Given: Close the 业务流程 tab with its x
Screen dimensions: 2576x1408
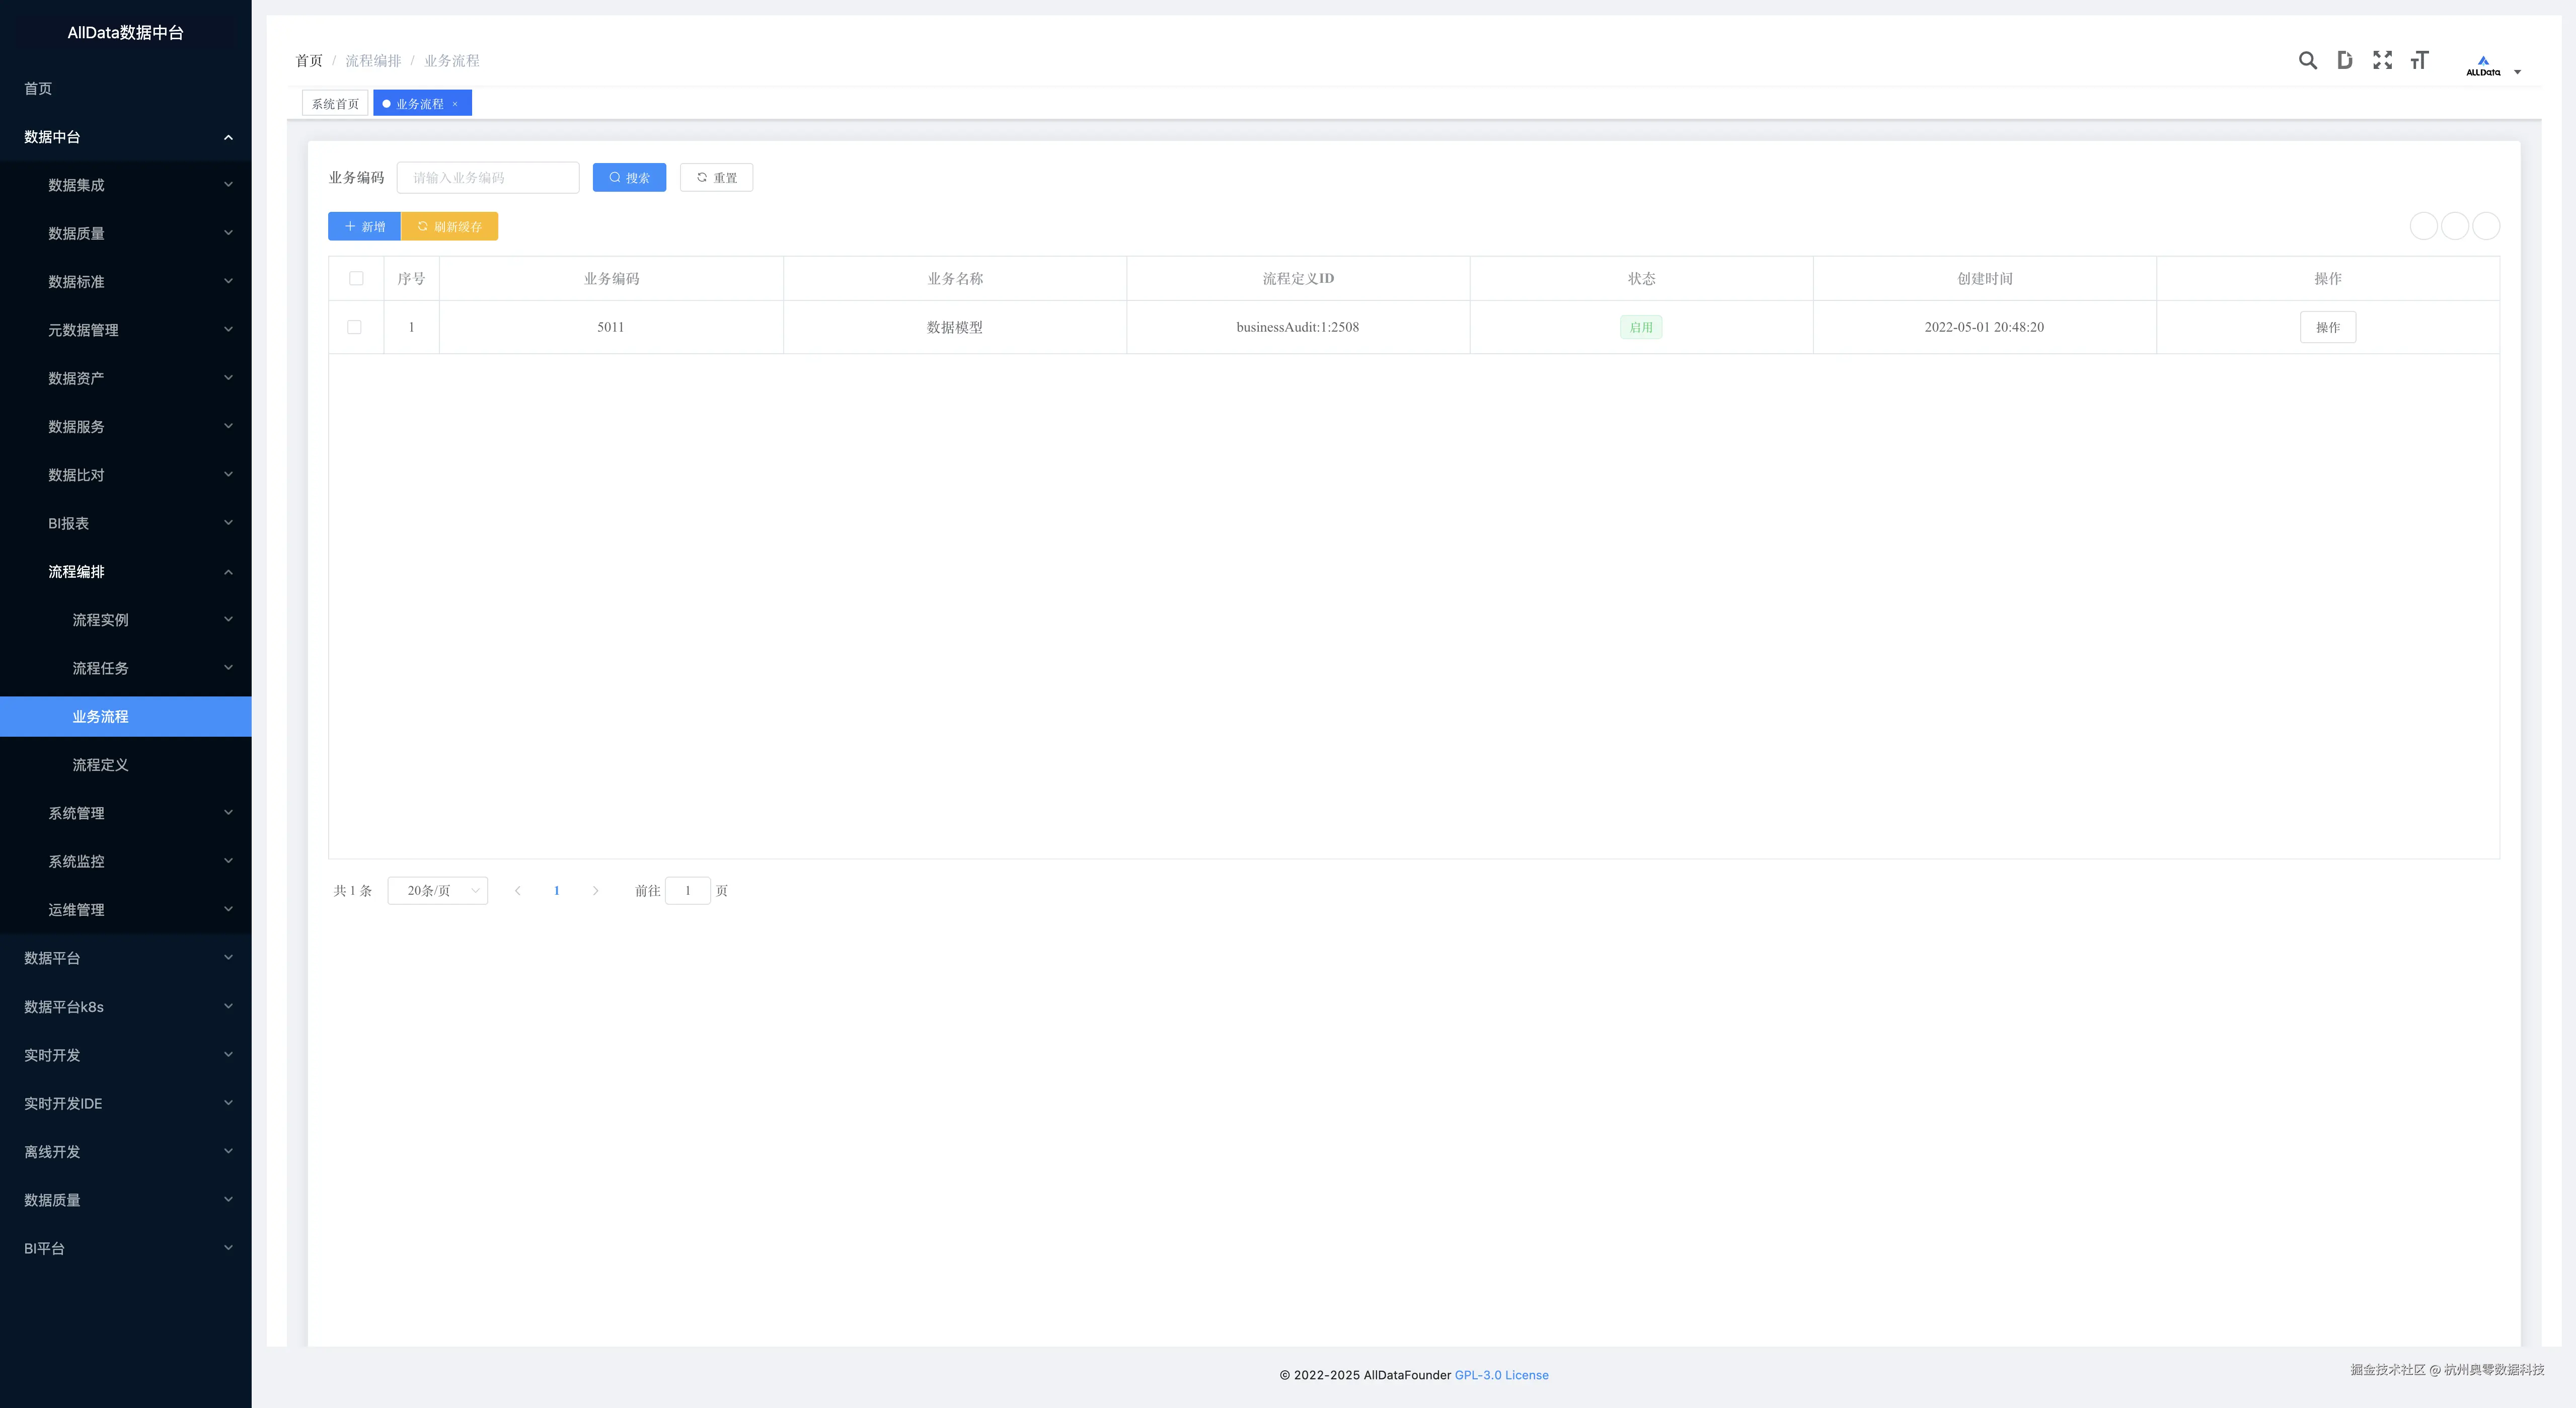Looking at the screenshot, I should click(x=455, y=104).
